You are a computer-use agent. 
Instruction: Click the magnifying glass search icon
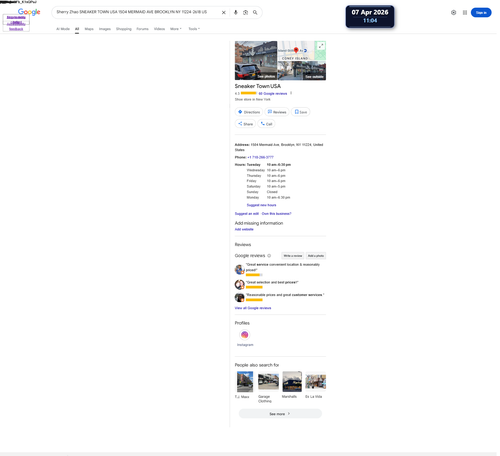click(x=255, y=12)
